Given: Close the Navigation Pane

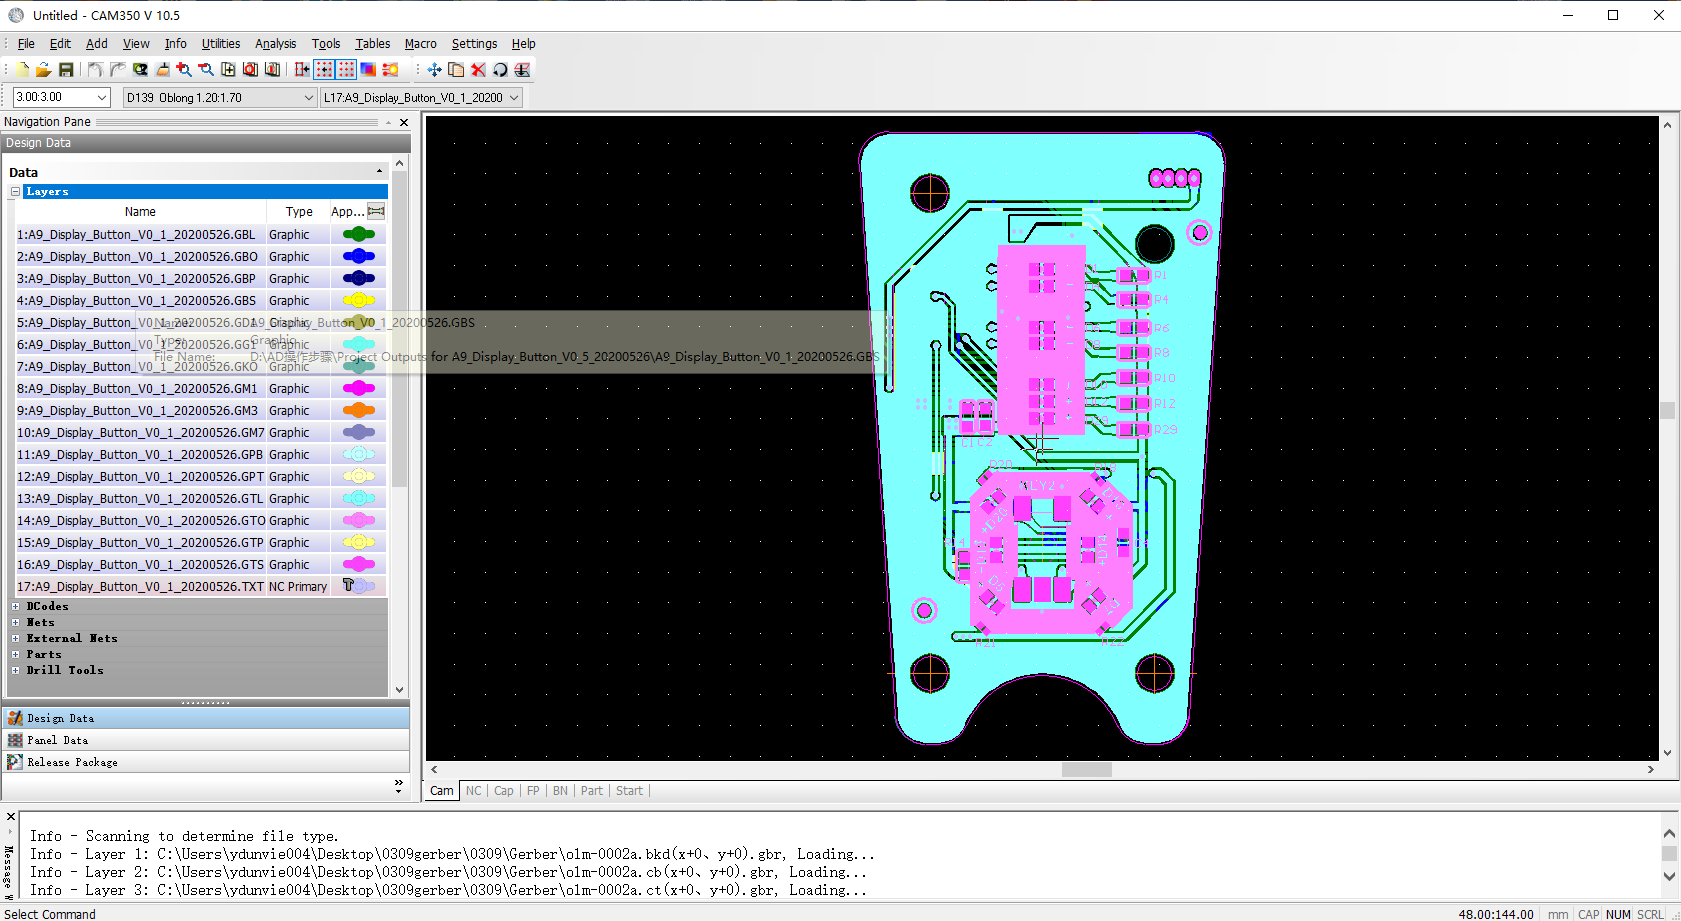Looking at the screenshot, I should tap(404, 122).
